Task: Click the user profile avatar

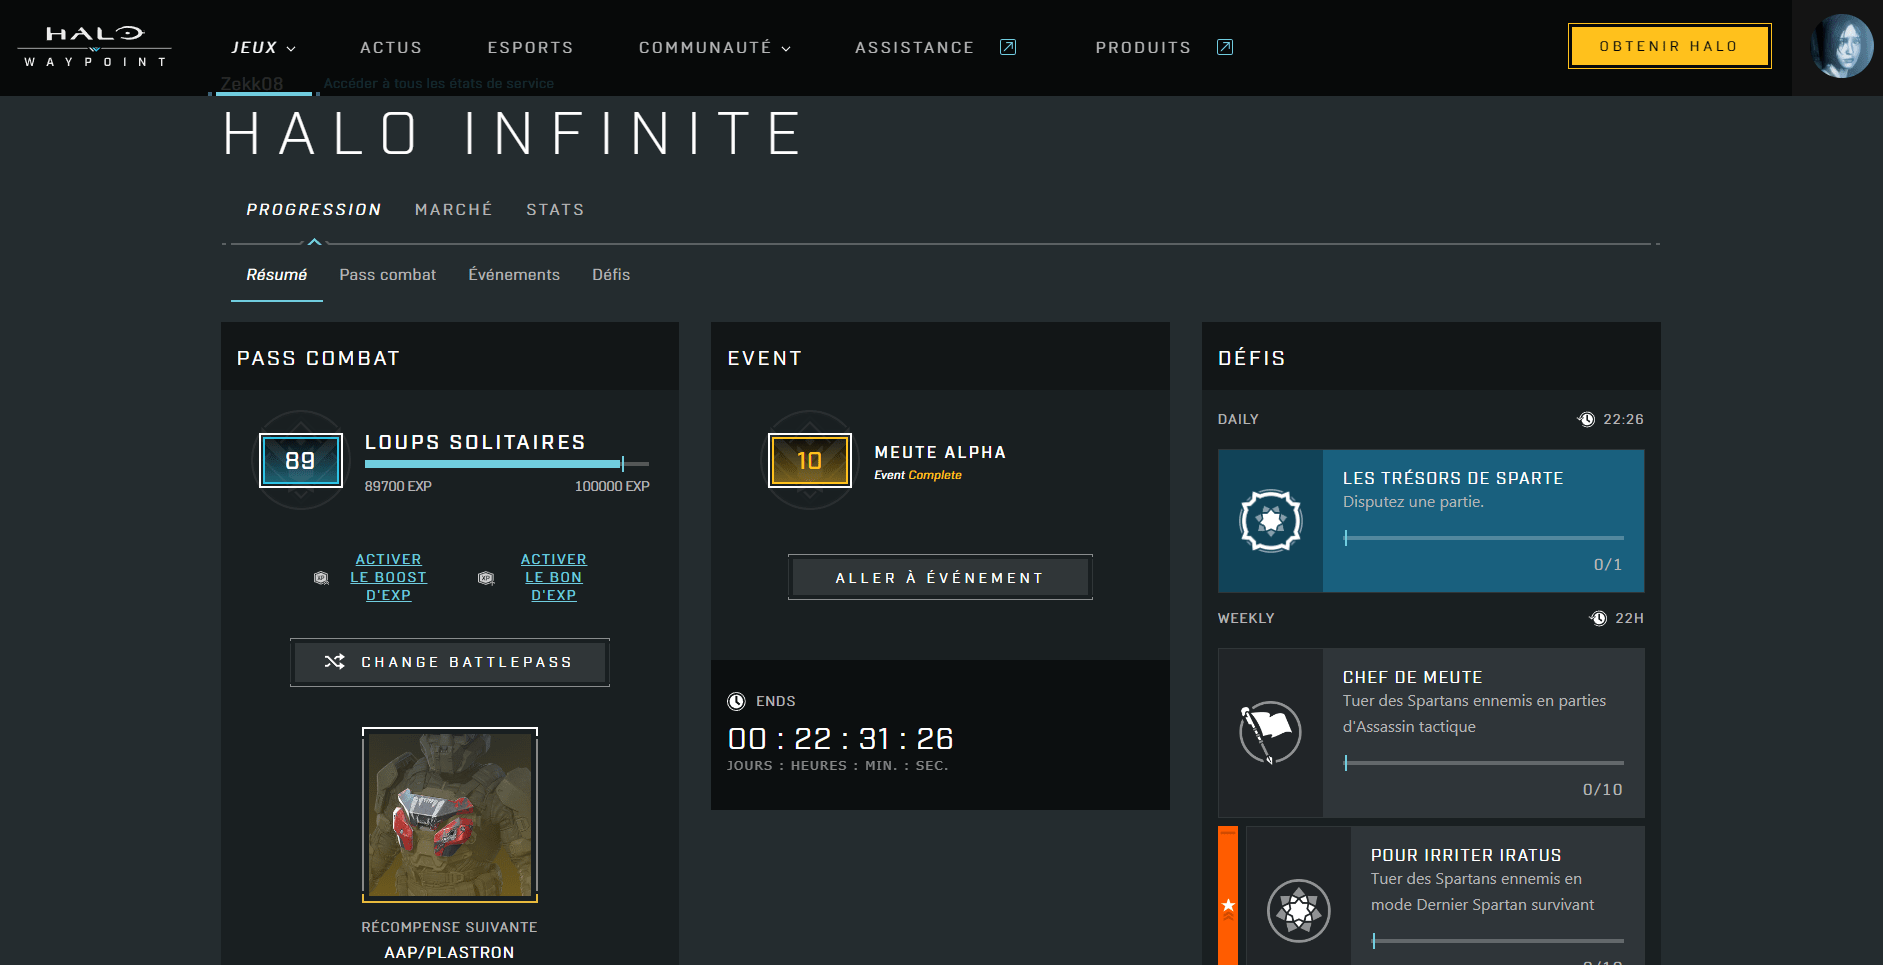Action: pos(1842,47)
